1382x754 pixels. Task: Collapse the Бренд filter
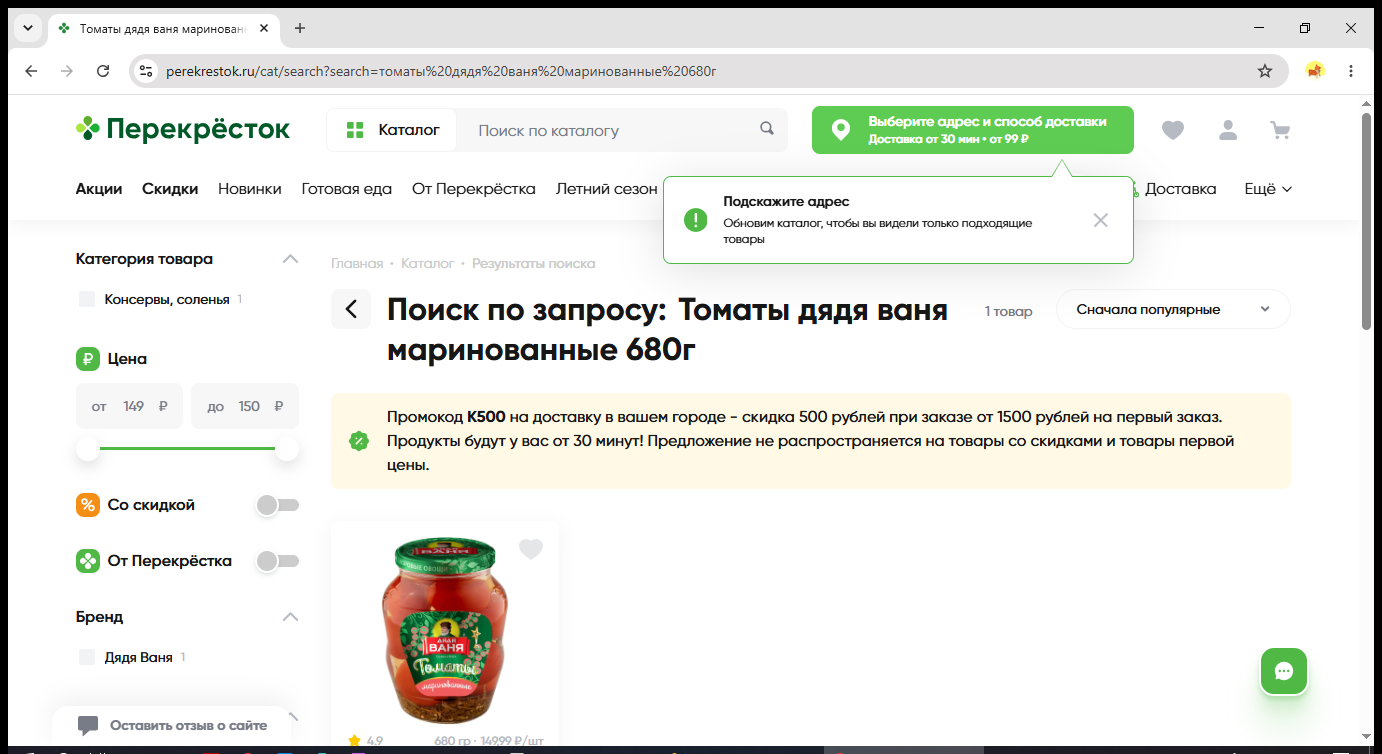click(290, 617)
